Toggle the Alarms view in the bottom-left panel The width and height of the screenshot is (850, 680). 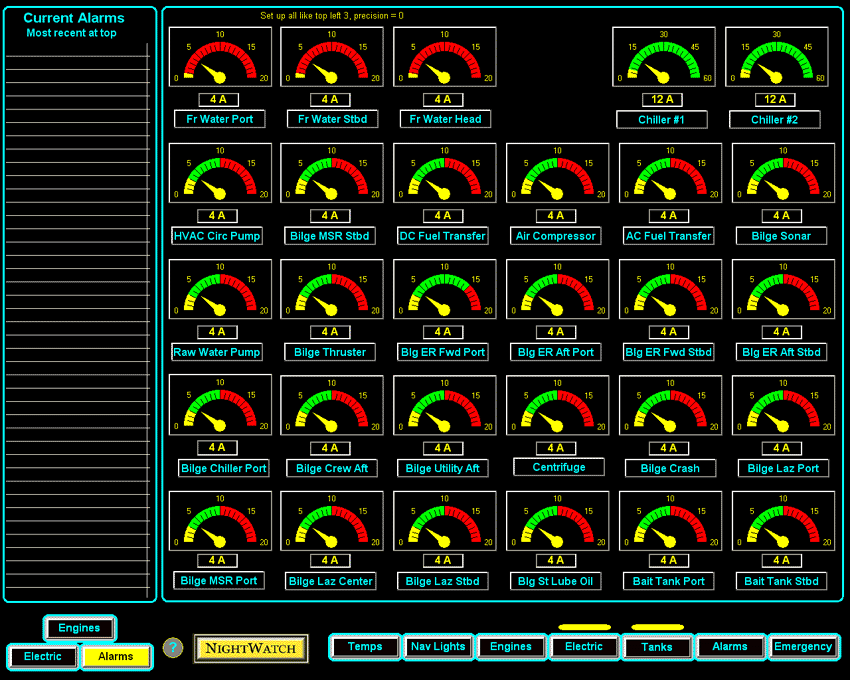point(116,657)
